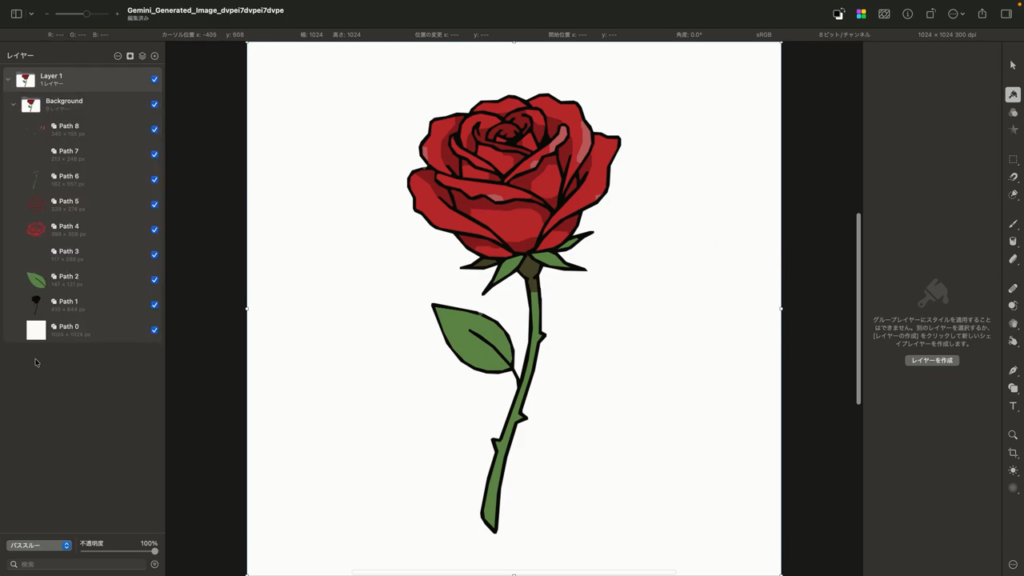Open the Colors palette from the top toolbar
The height and width of the screenshot is (576, 1024).
861,14
